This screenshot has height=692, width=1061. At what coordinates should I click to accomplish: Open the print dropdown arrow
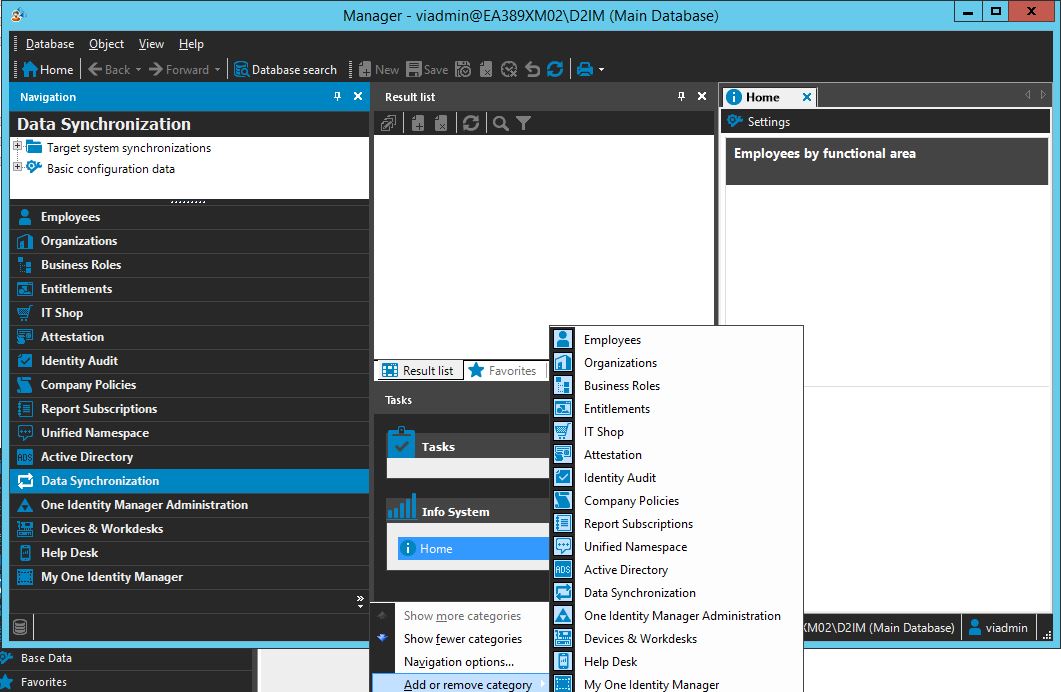[x=602, y=70]
